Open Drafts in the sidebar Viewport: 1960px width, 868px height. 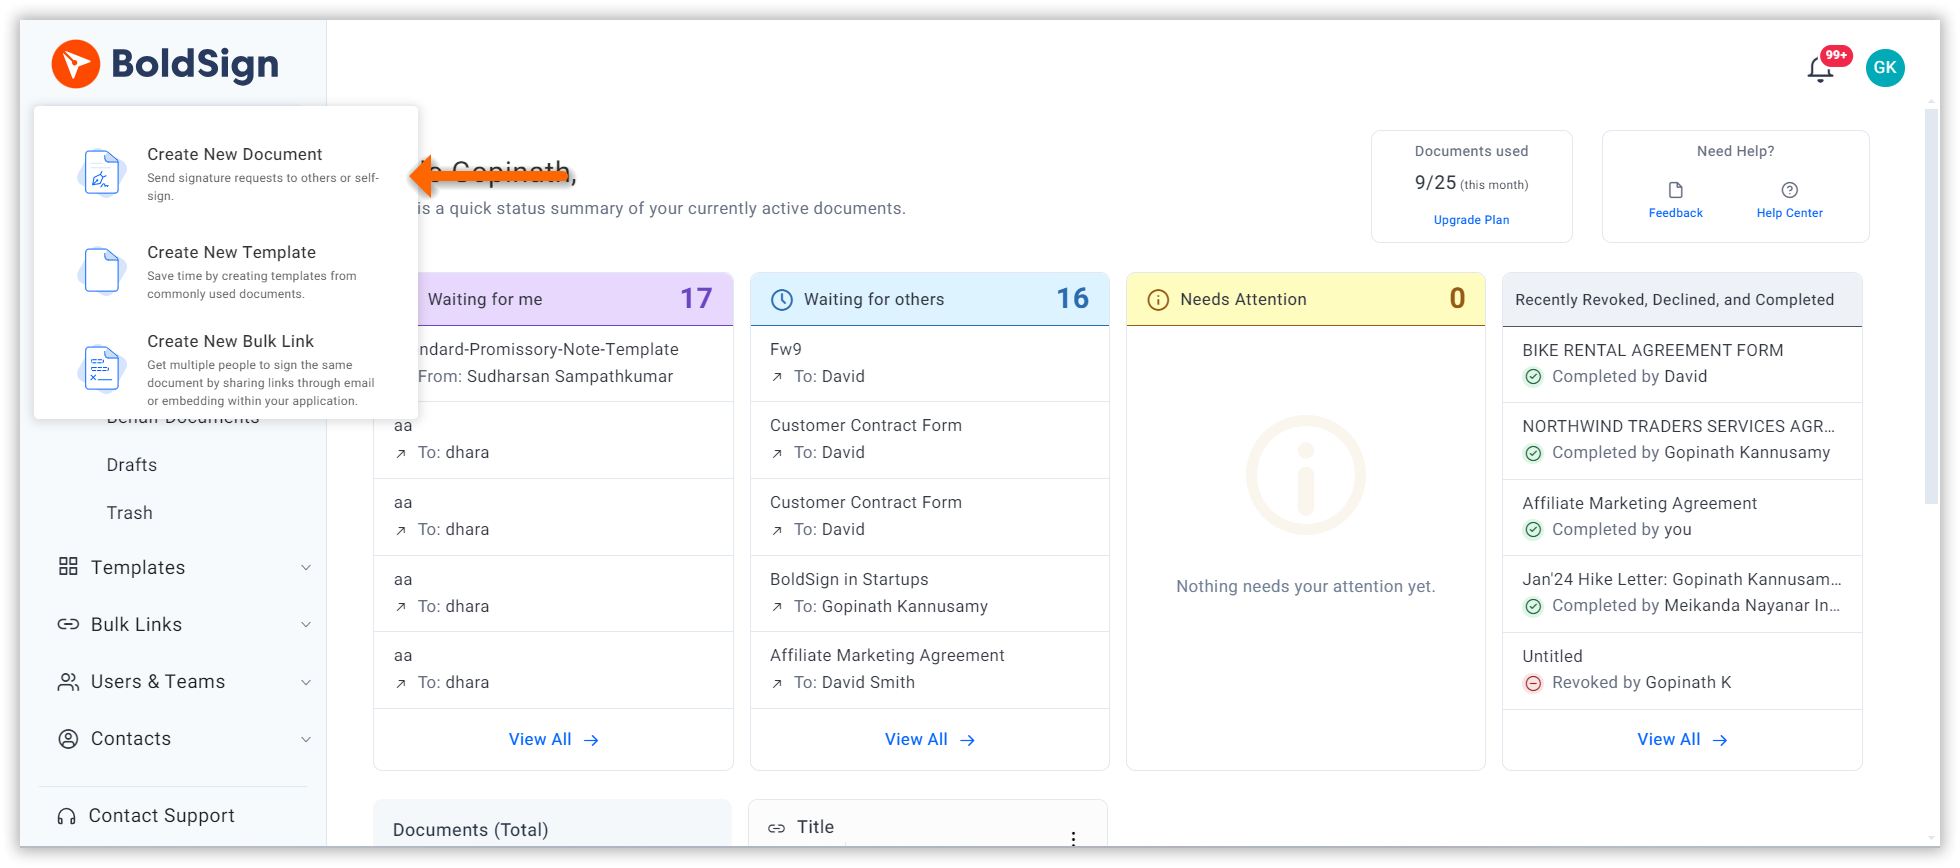(x=132, y=465)
